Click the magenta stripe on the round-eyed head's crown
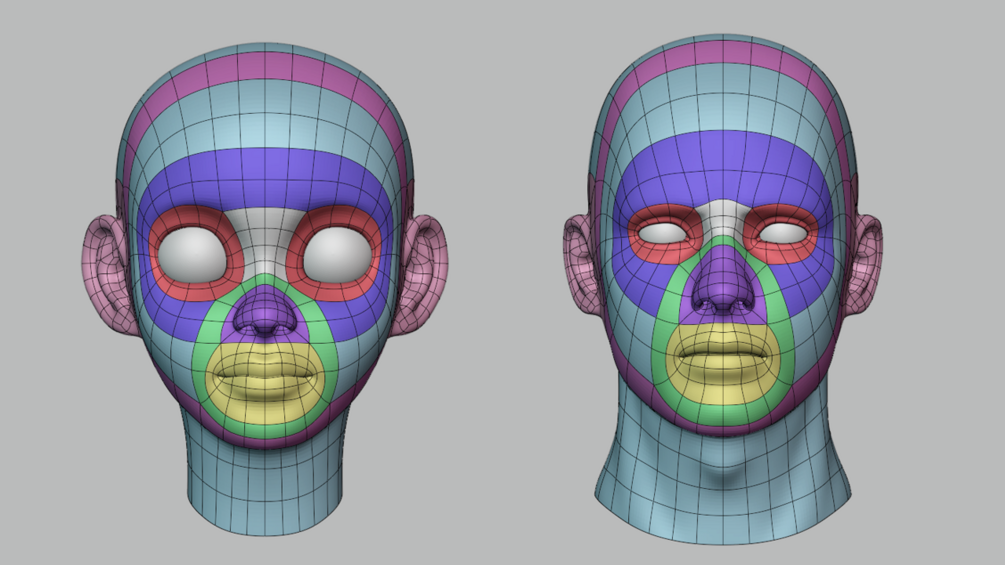 point(265,67)
